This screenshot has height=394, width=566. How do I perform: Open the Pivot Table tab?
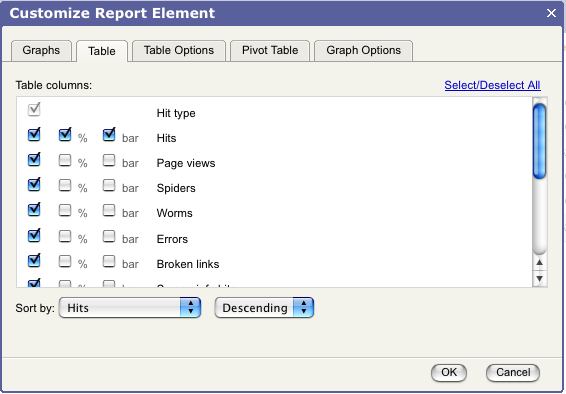[x=270, y=51]
